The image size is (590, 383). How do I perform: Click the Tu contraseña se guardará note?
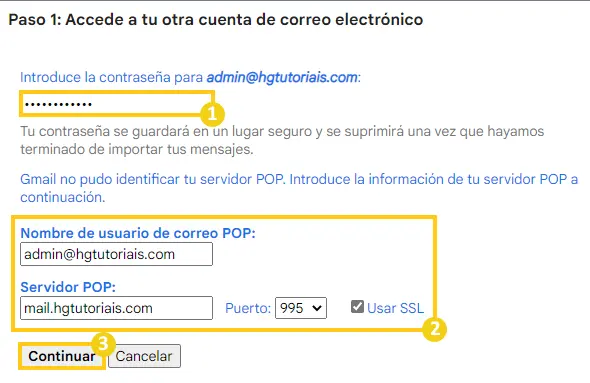(x=282, y=140)
